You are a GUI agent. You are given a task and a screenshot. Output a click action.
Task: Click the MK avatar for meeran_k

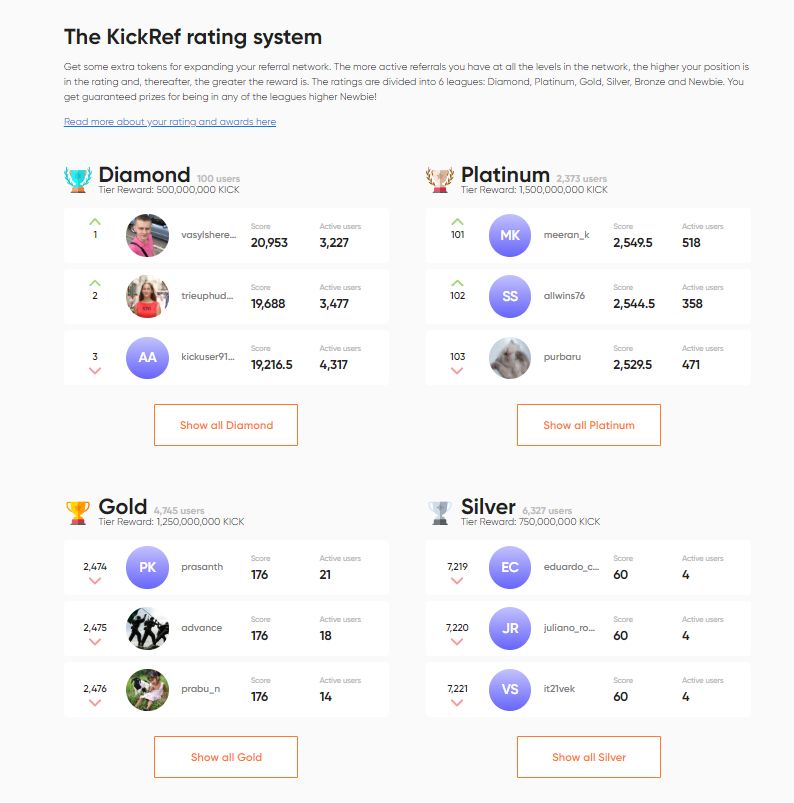tap(510, 235)
